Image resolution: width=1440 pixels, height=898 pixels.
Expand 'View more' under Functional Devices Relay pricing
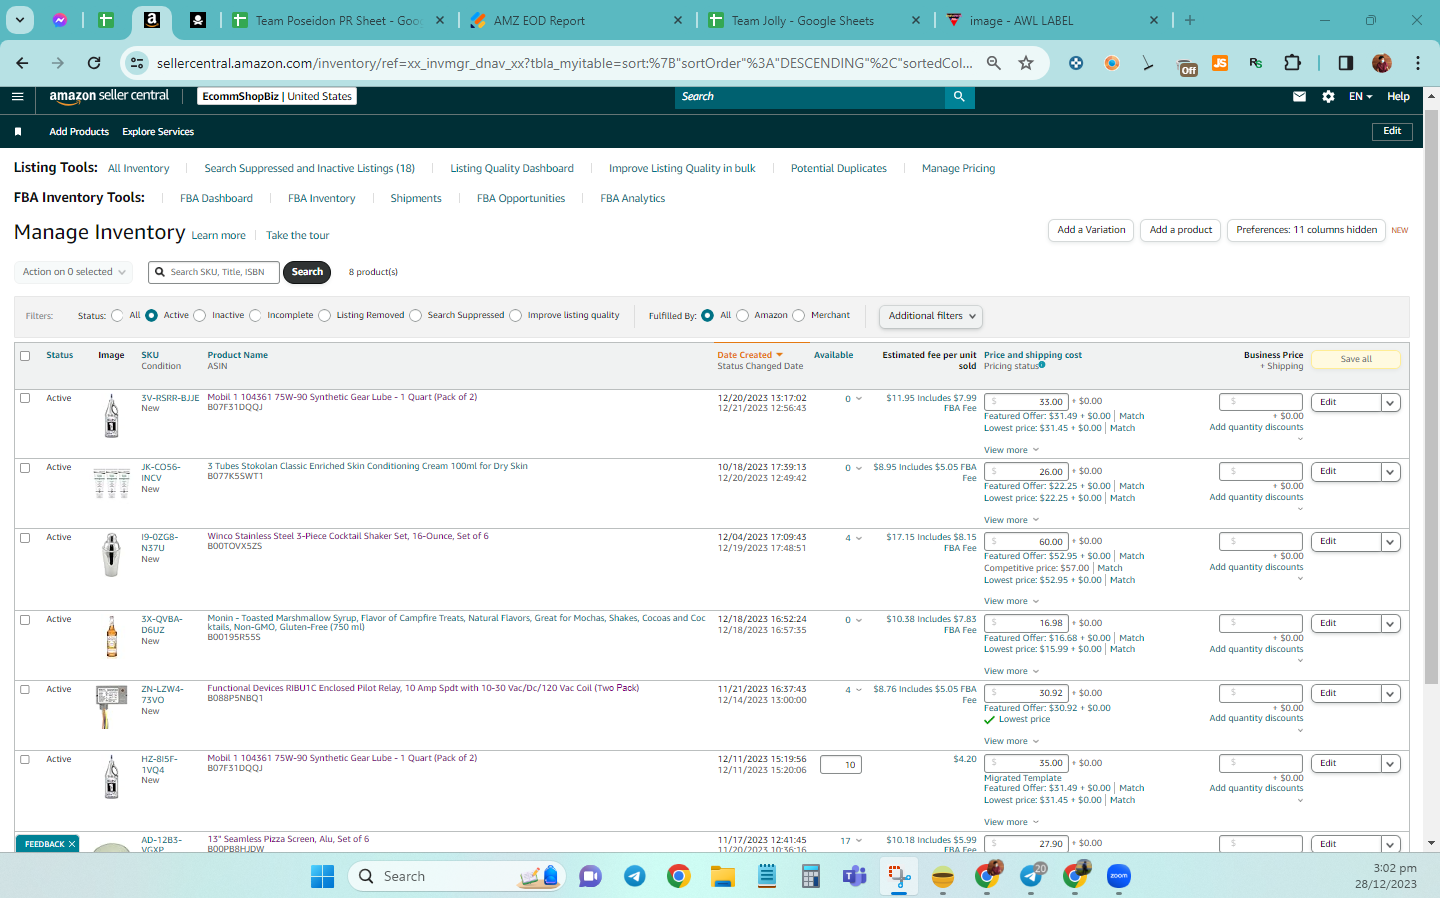pyautogui.click(x=1011, y=741)
